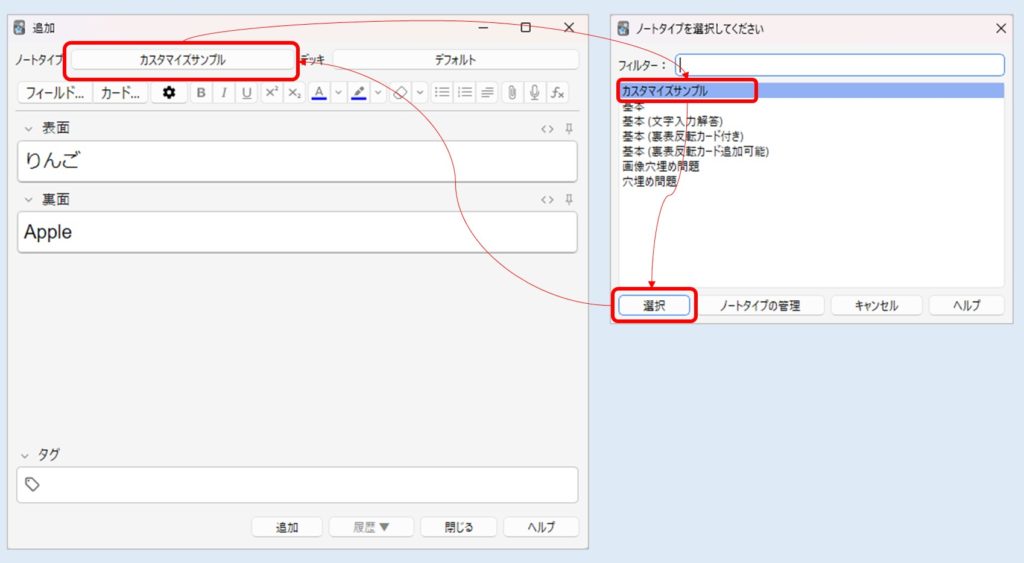Toggle HTML editor for the 裏面 field
The height and width of the screenshot is (563, 1024).
tap(547, 200)
